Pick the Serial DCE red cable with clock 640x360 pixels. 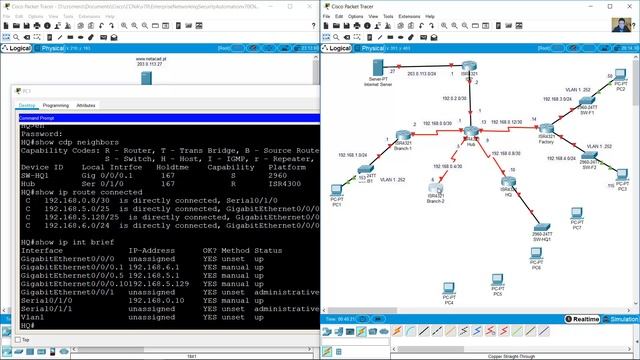(491, 331)
